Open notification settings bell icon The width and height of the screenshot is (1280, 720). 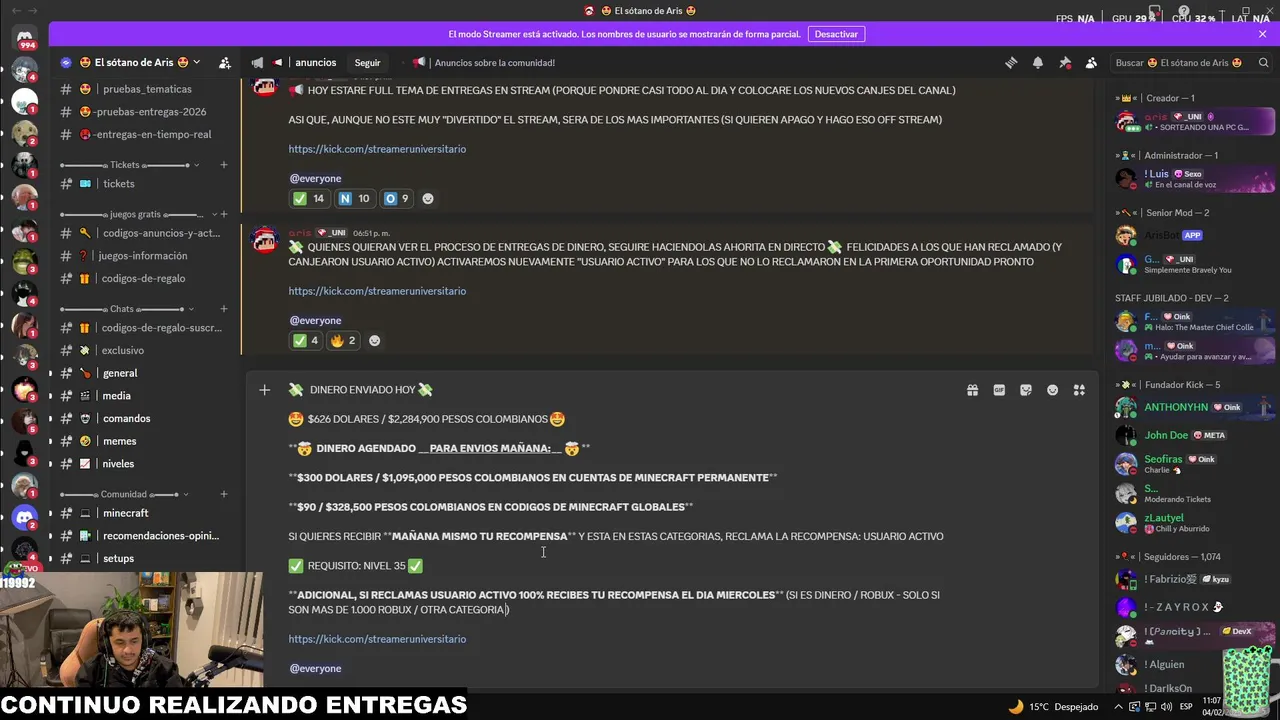(1038, 62)
